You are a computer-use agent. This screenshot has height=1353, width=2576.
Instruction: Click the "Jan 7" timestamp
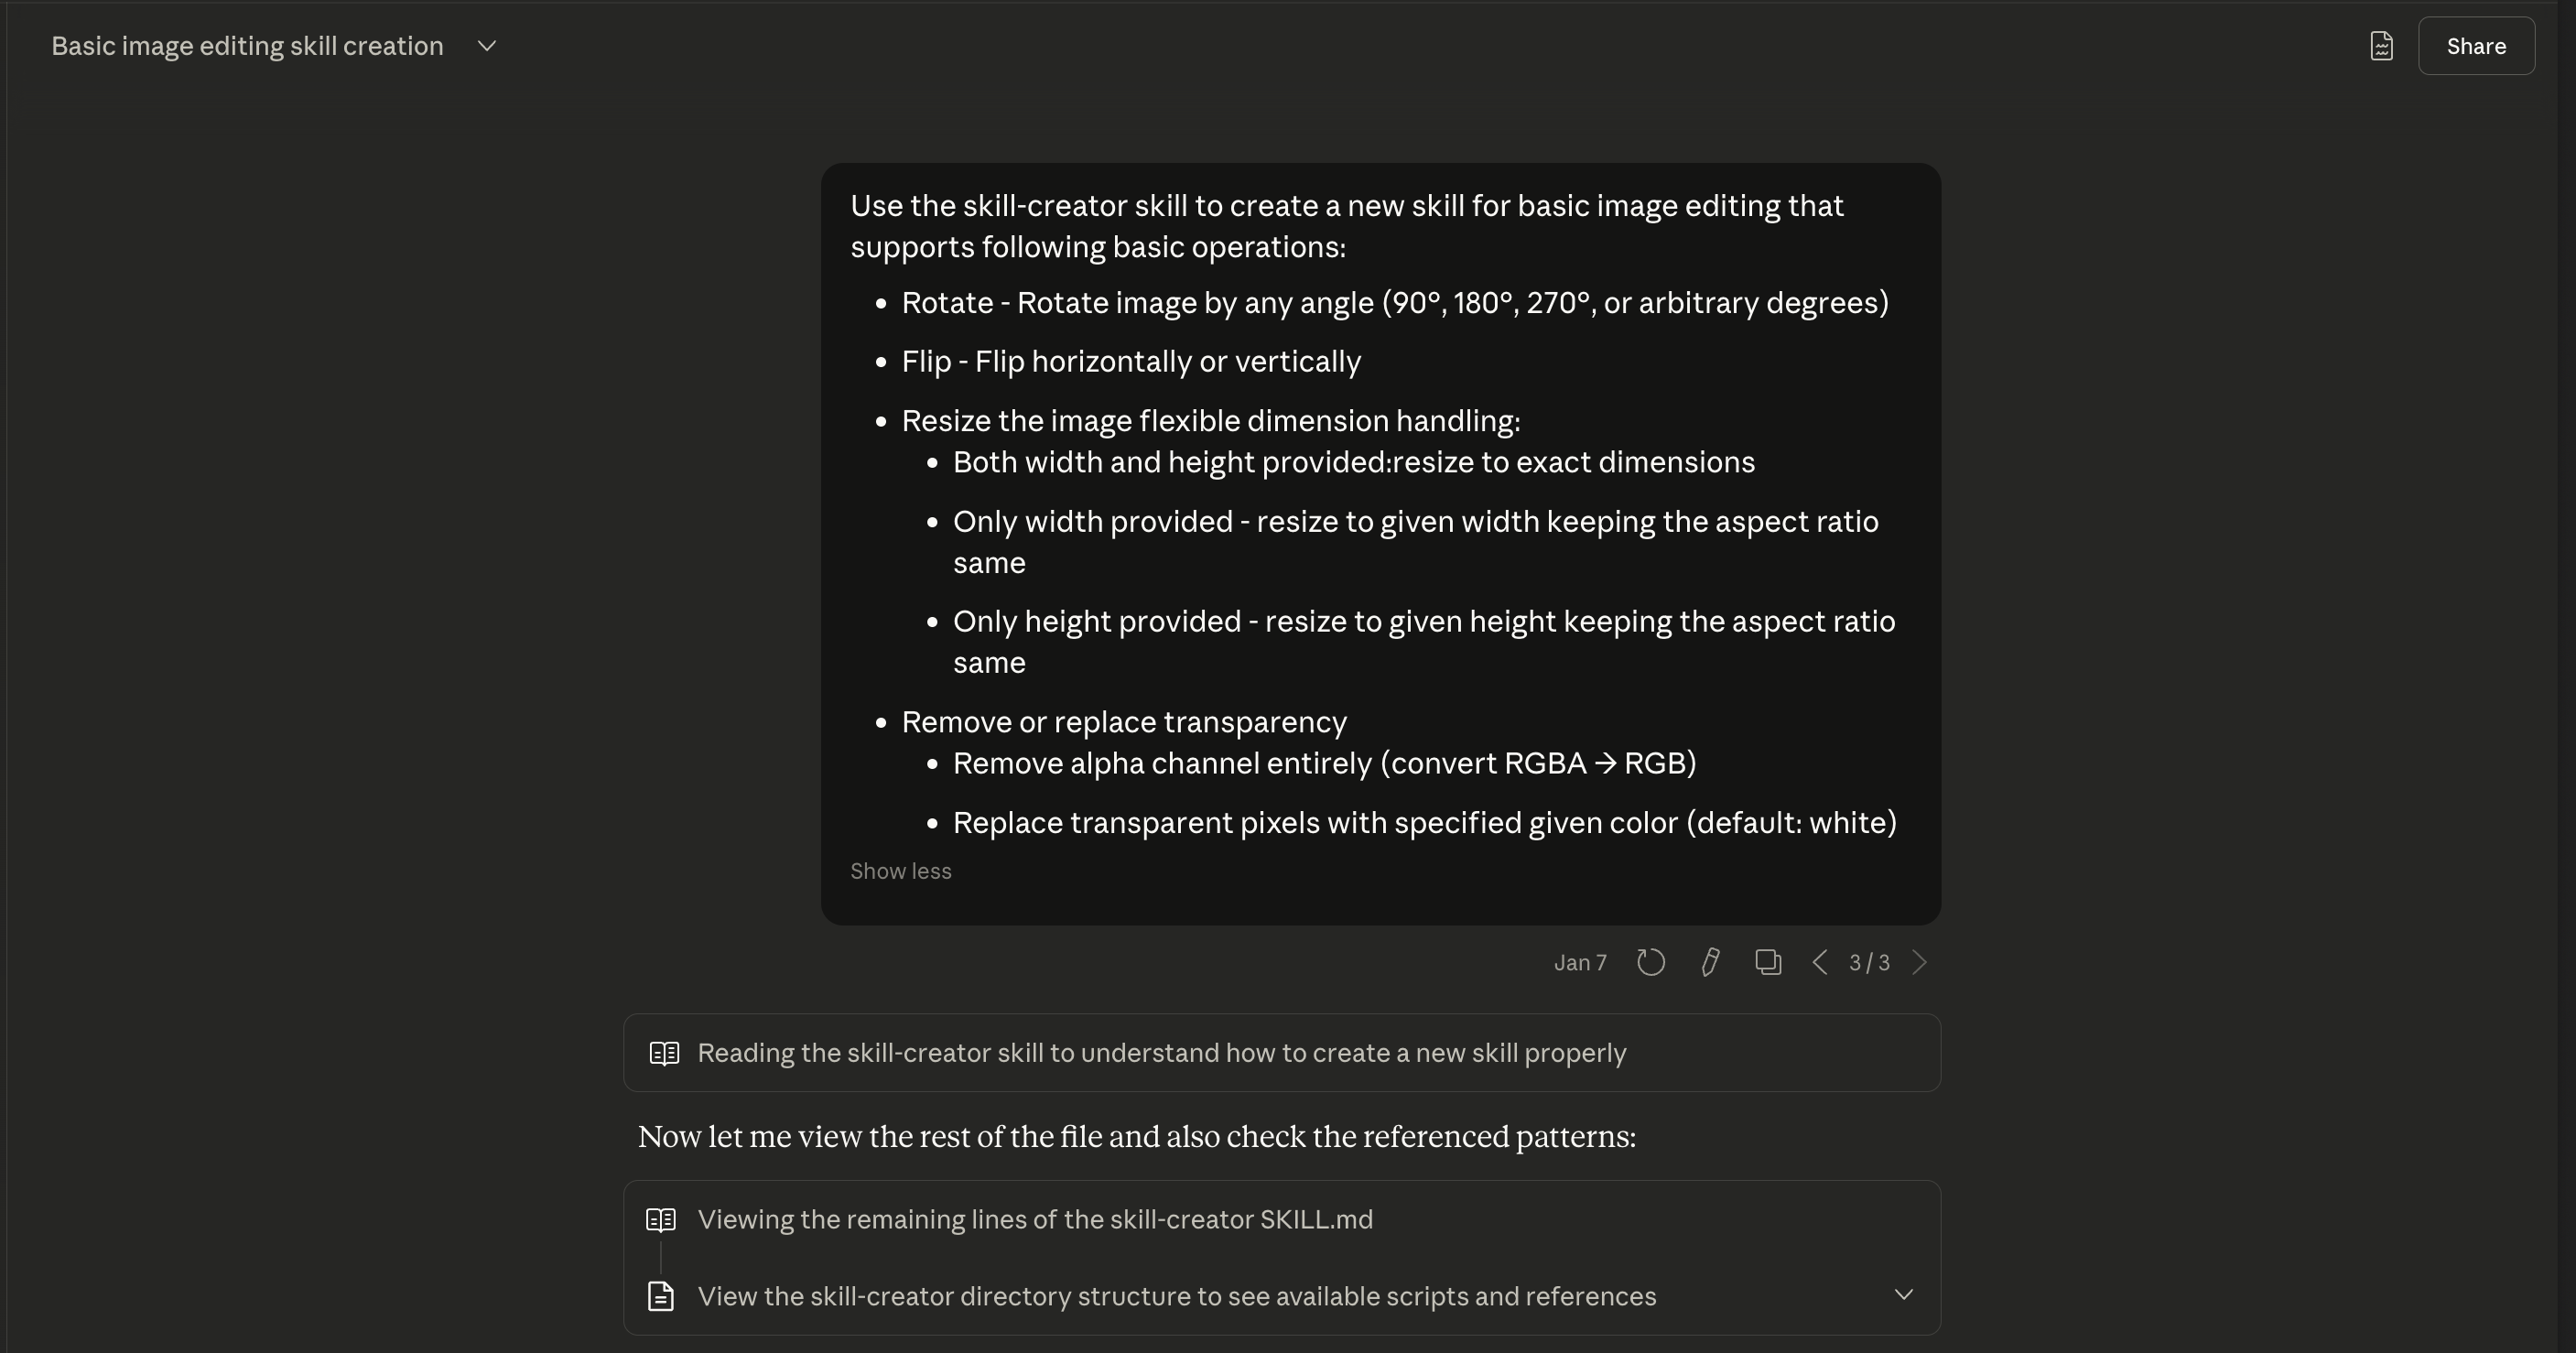(1580, 963)
